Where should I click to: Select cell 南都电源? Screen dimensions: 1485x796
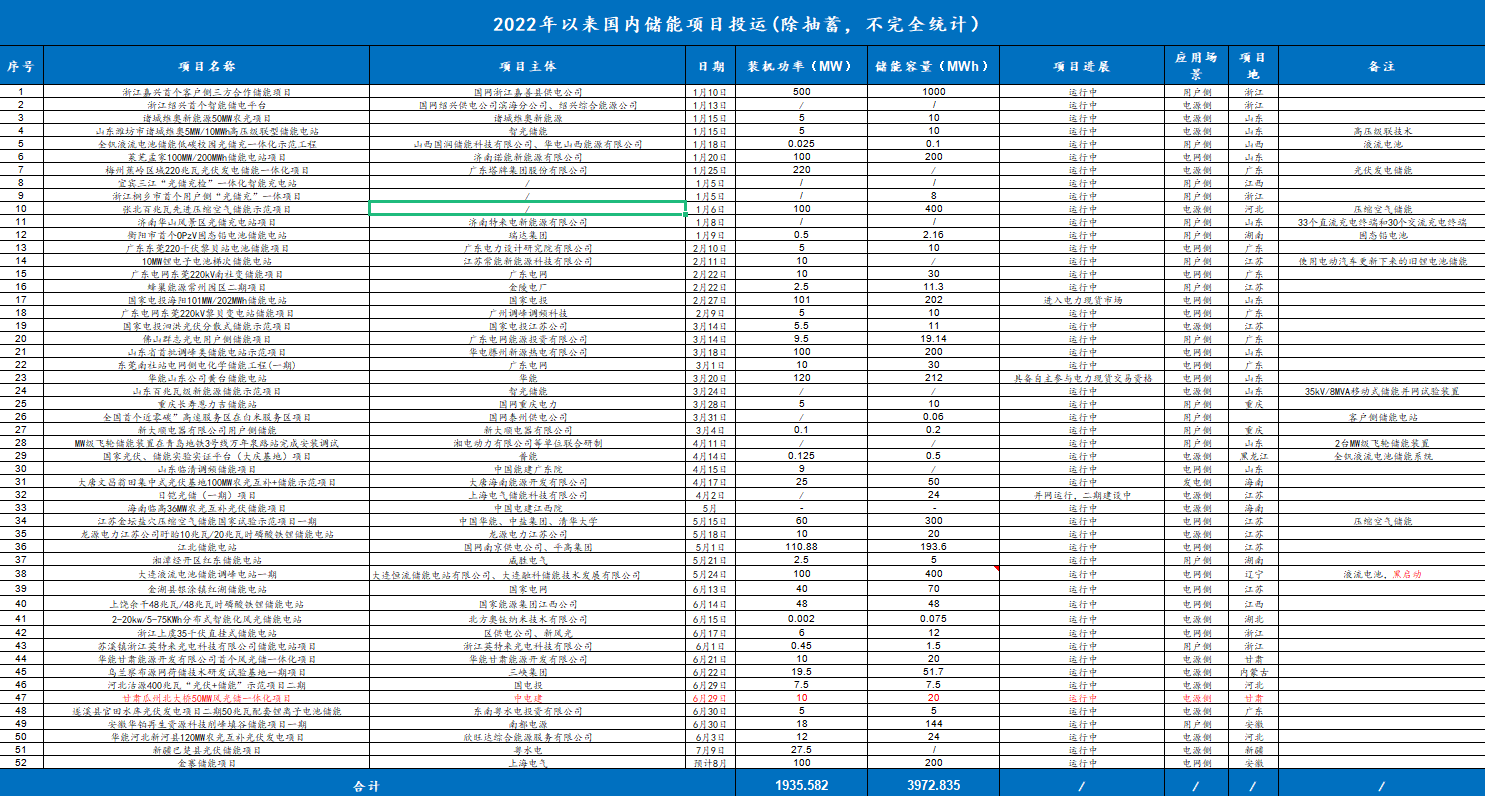tap(528, 724)
